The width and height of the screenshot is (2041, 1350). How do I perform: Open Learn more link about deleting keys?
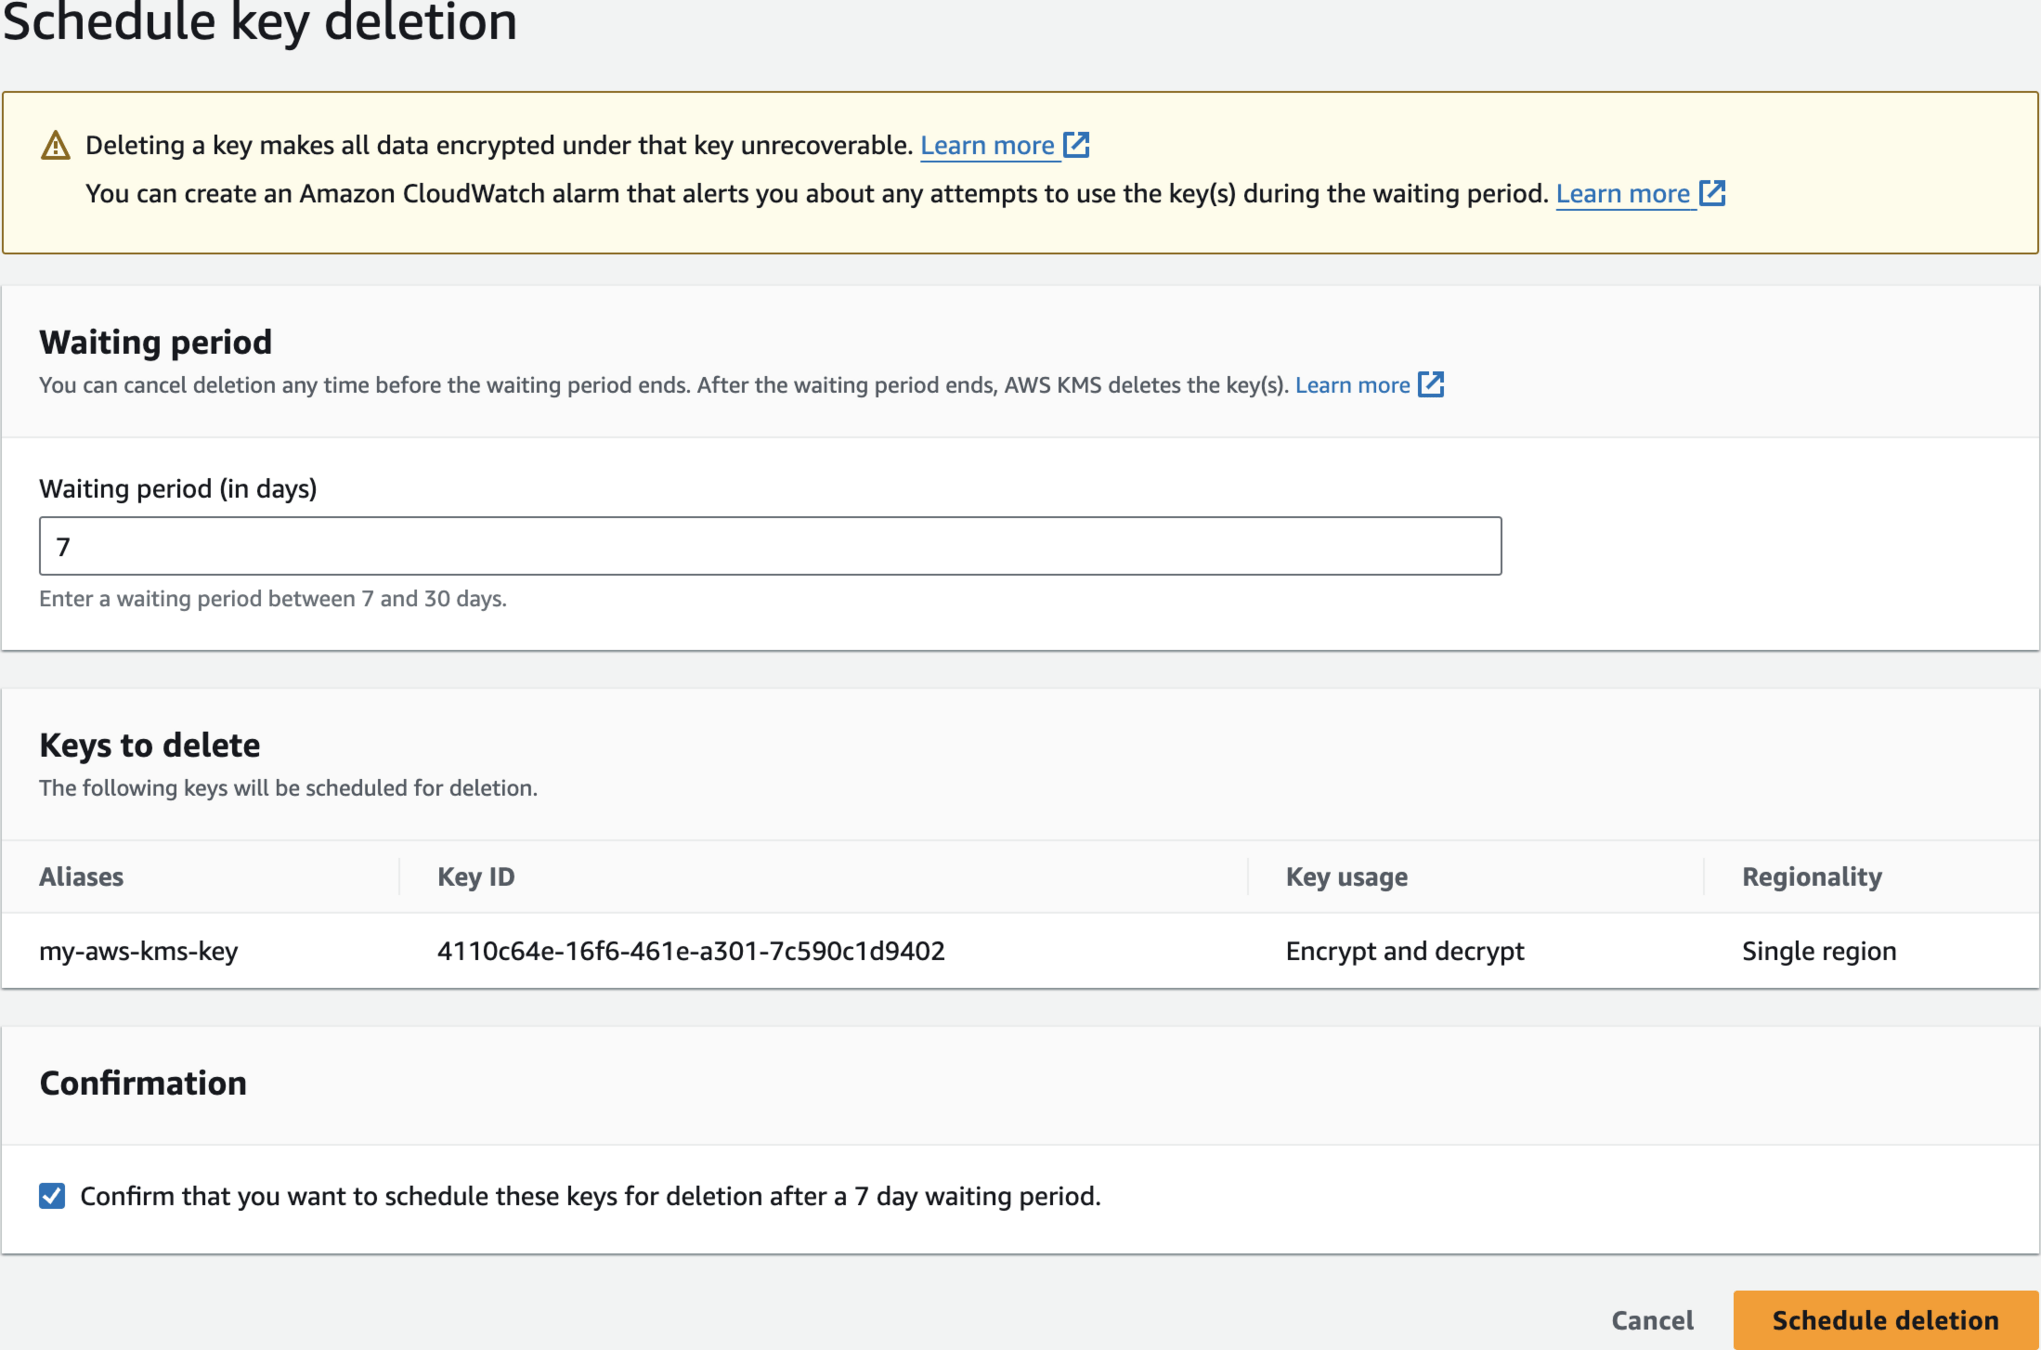point(987,146)
